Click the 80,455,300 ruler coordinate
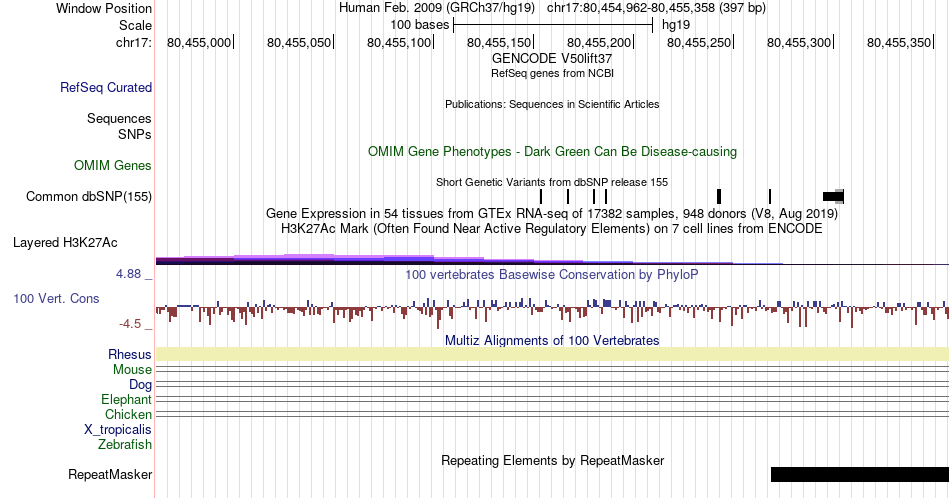 pos(799,42)
